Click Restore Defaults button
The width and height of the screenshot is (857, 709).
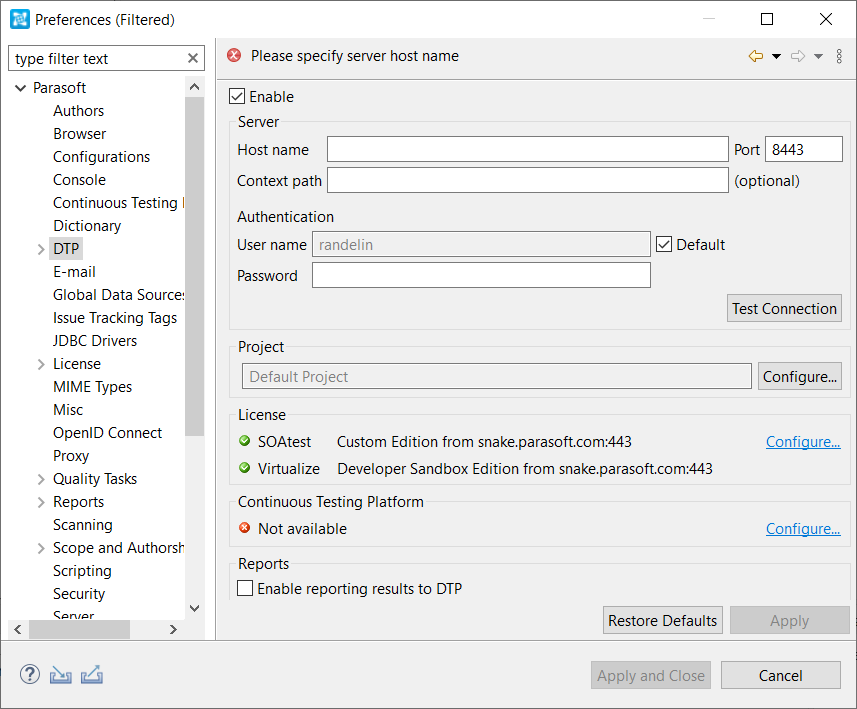click(x=662, y=620)
